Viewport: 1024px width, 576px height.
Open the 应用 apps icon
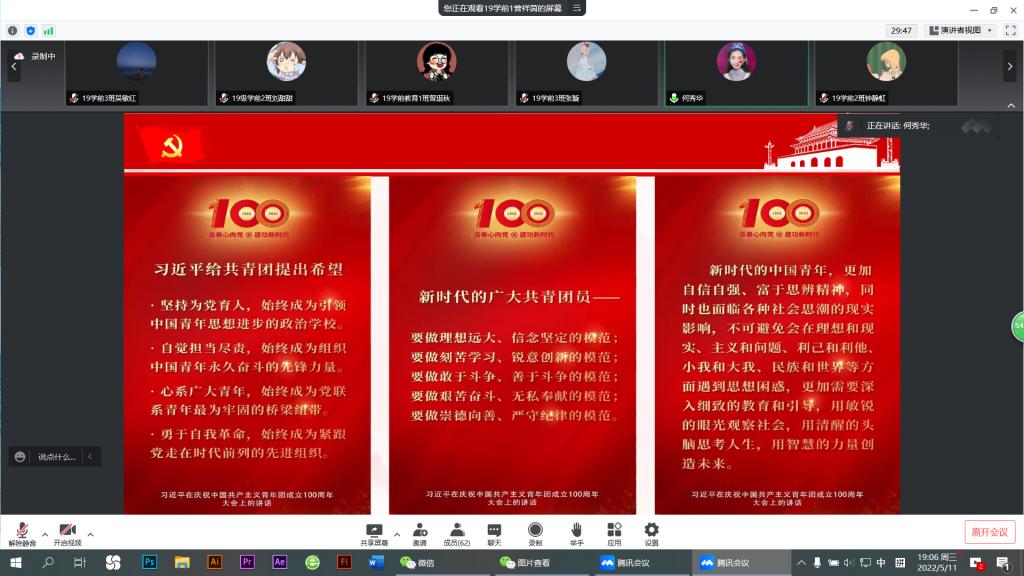[614, 530]
